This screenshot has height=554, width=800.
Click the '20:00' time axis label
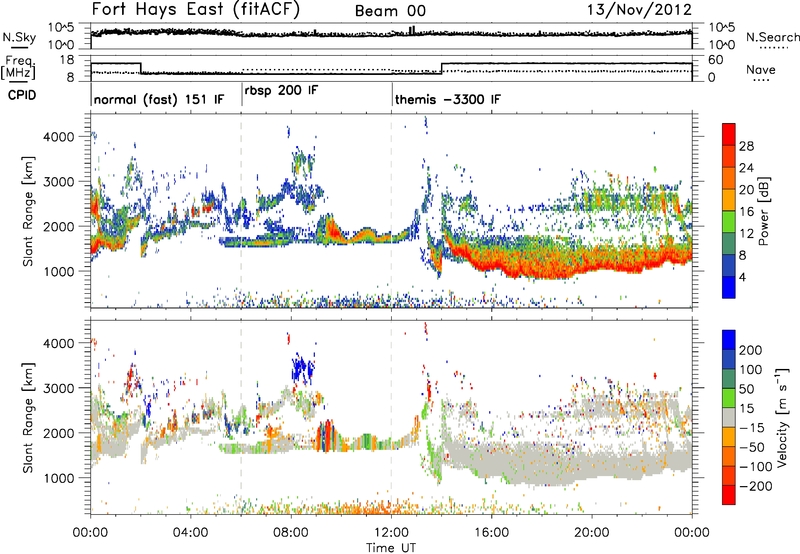click(x=591, y=533)
